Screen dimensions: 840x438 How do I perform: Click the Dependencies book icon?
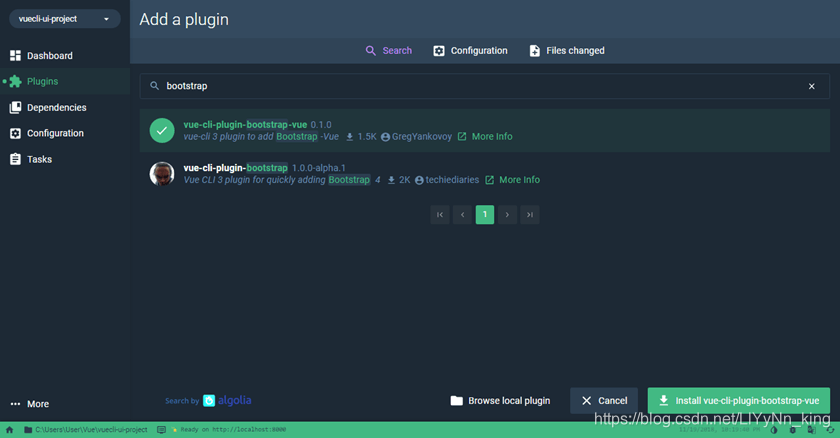click(x=16, y=108)
